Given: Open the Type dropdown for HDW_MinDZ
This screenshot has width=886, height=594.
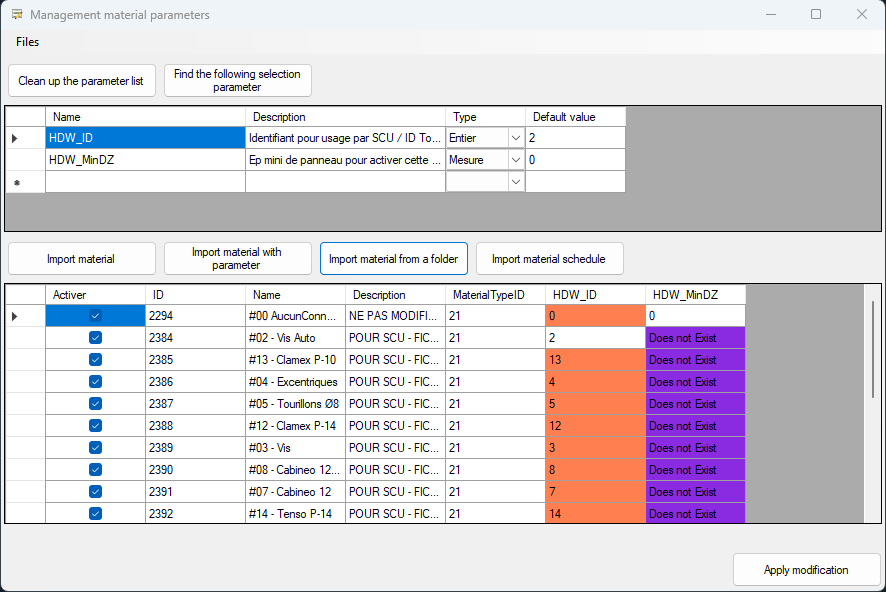Looking at the screenshot, I should pos(515,160).
